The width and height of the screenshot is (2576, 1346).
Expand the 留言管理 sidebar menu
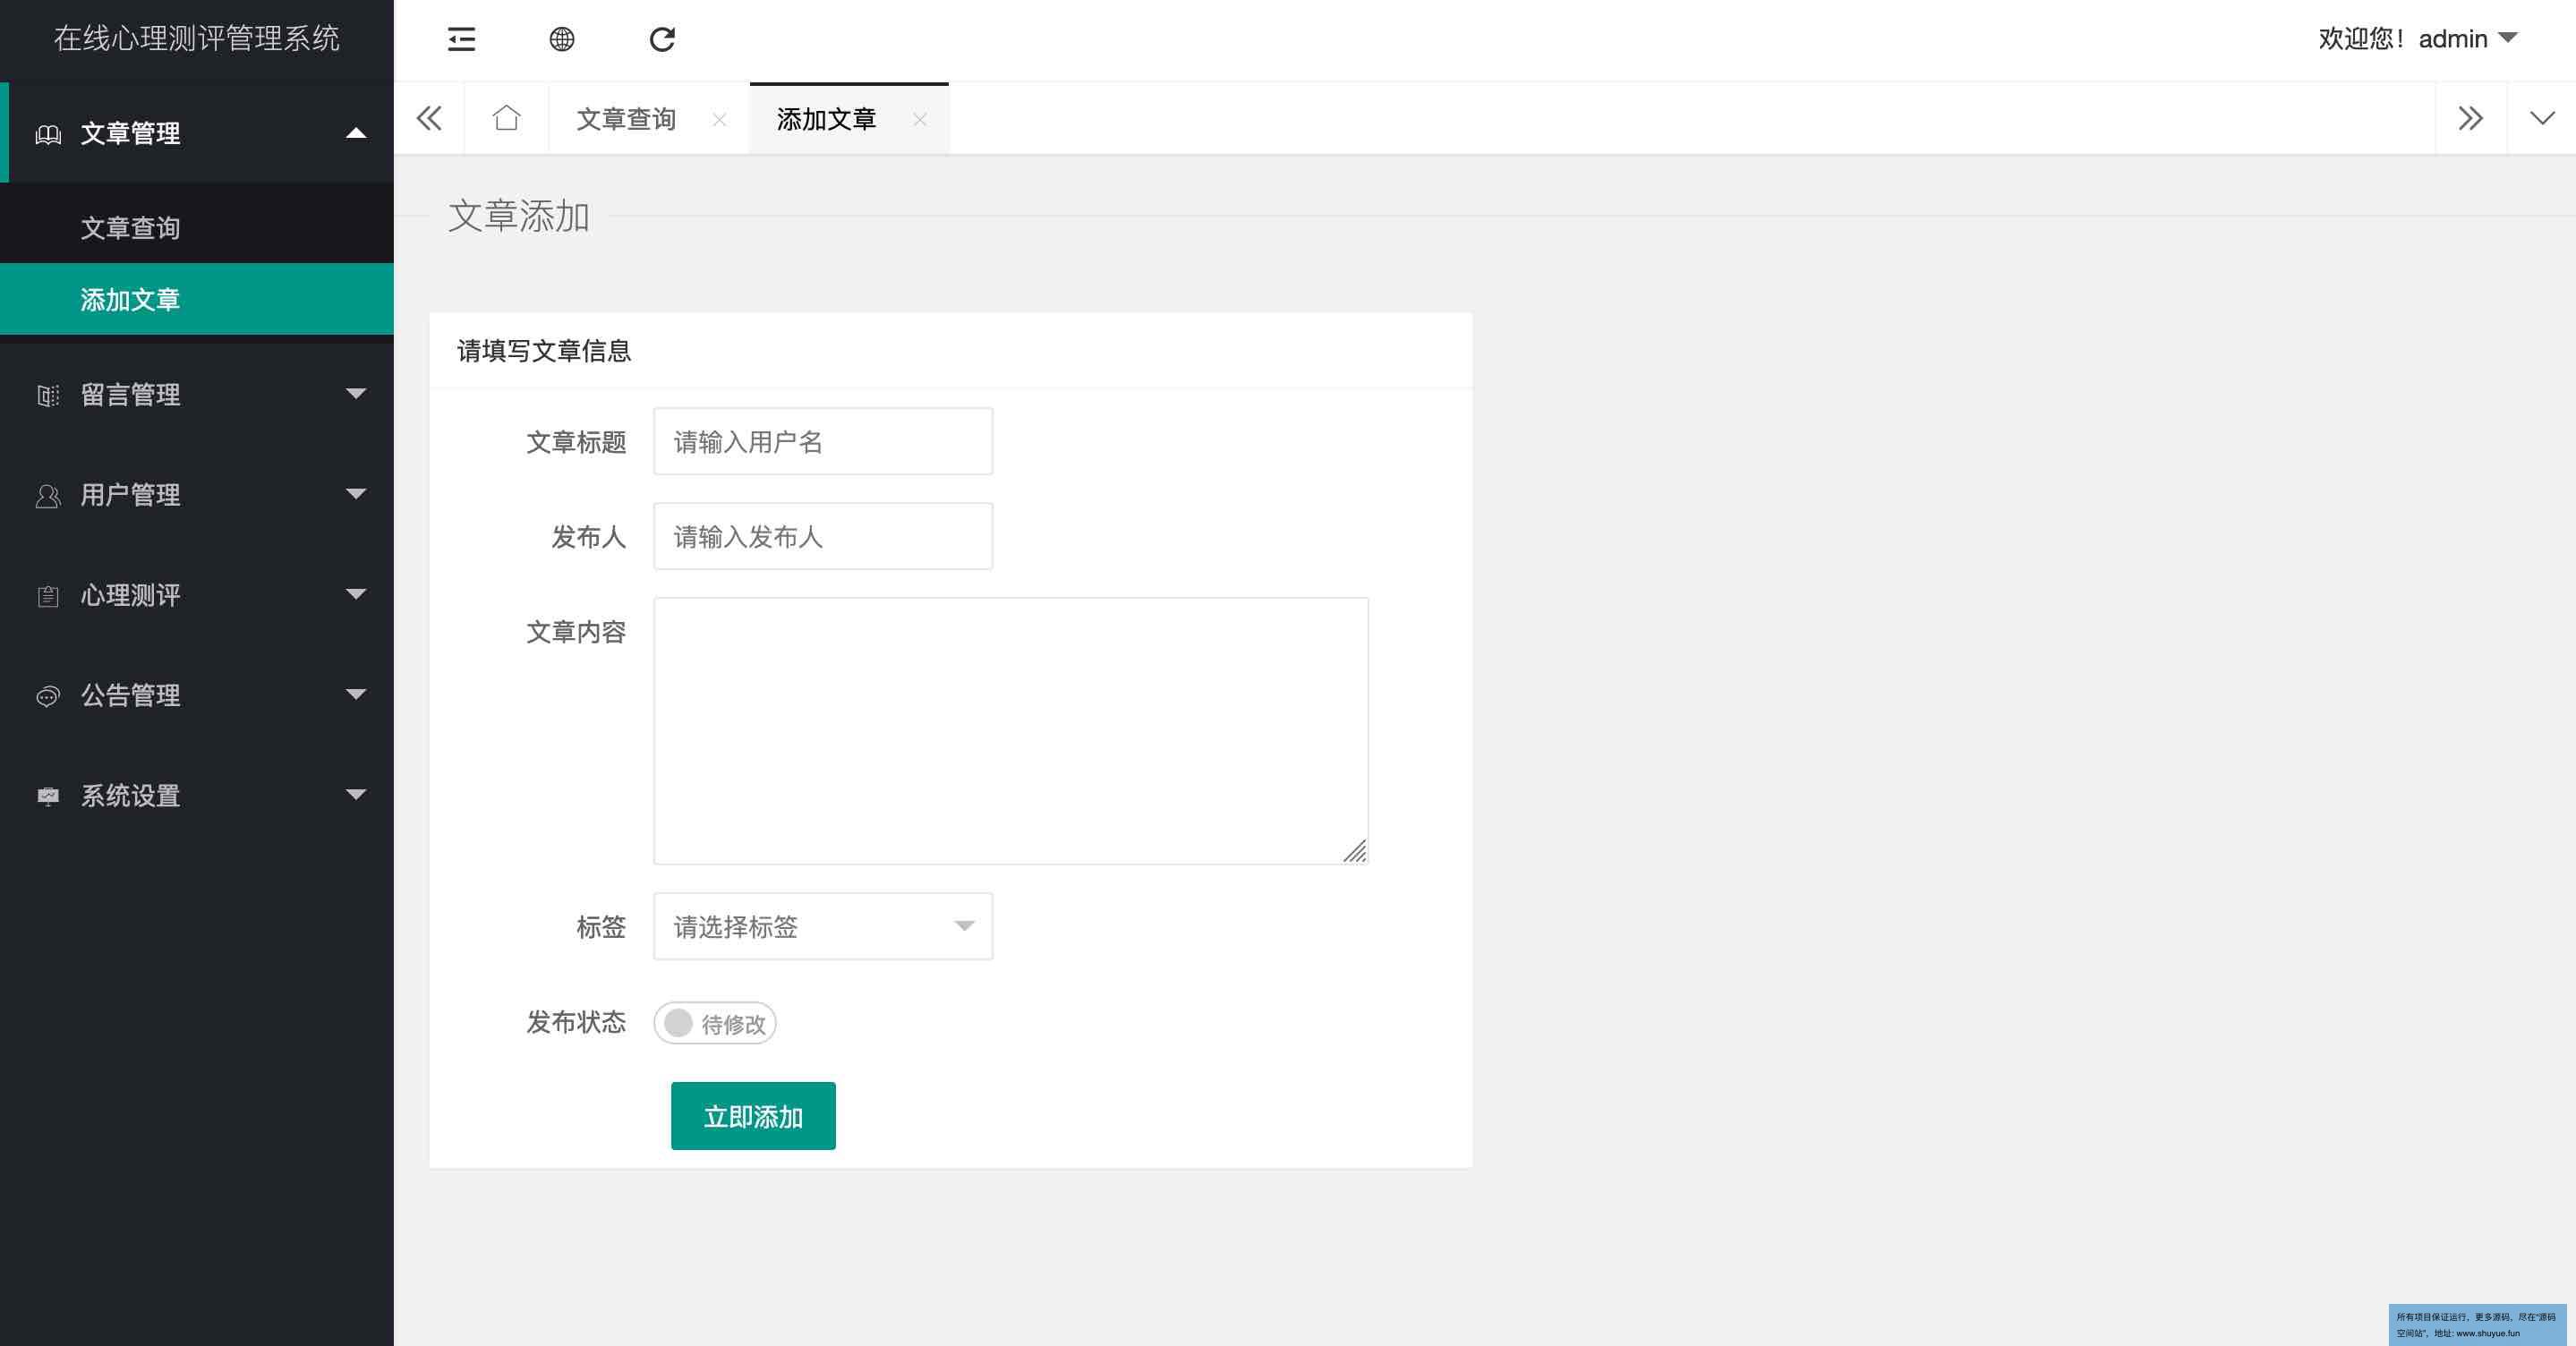pyautogui.click(x=196, y=394)
